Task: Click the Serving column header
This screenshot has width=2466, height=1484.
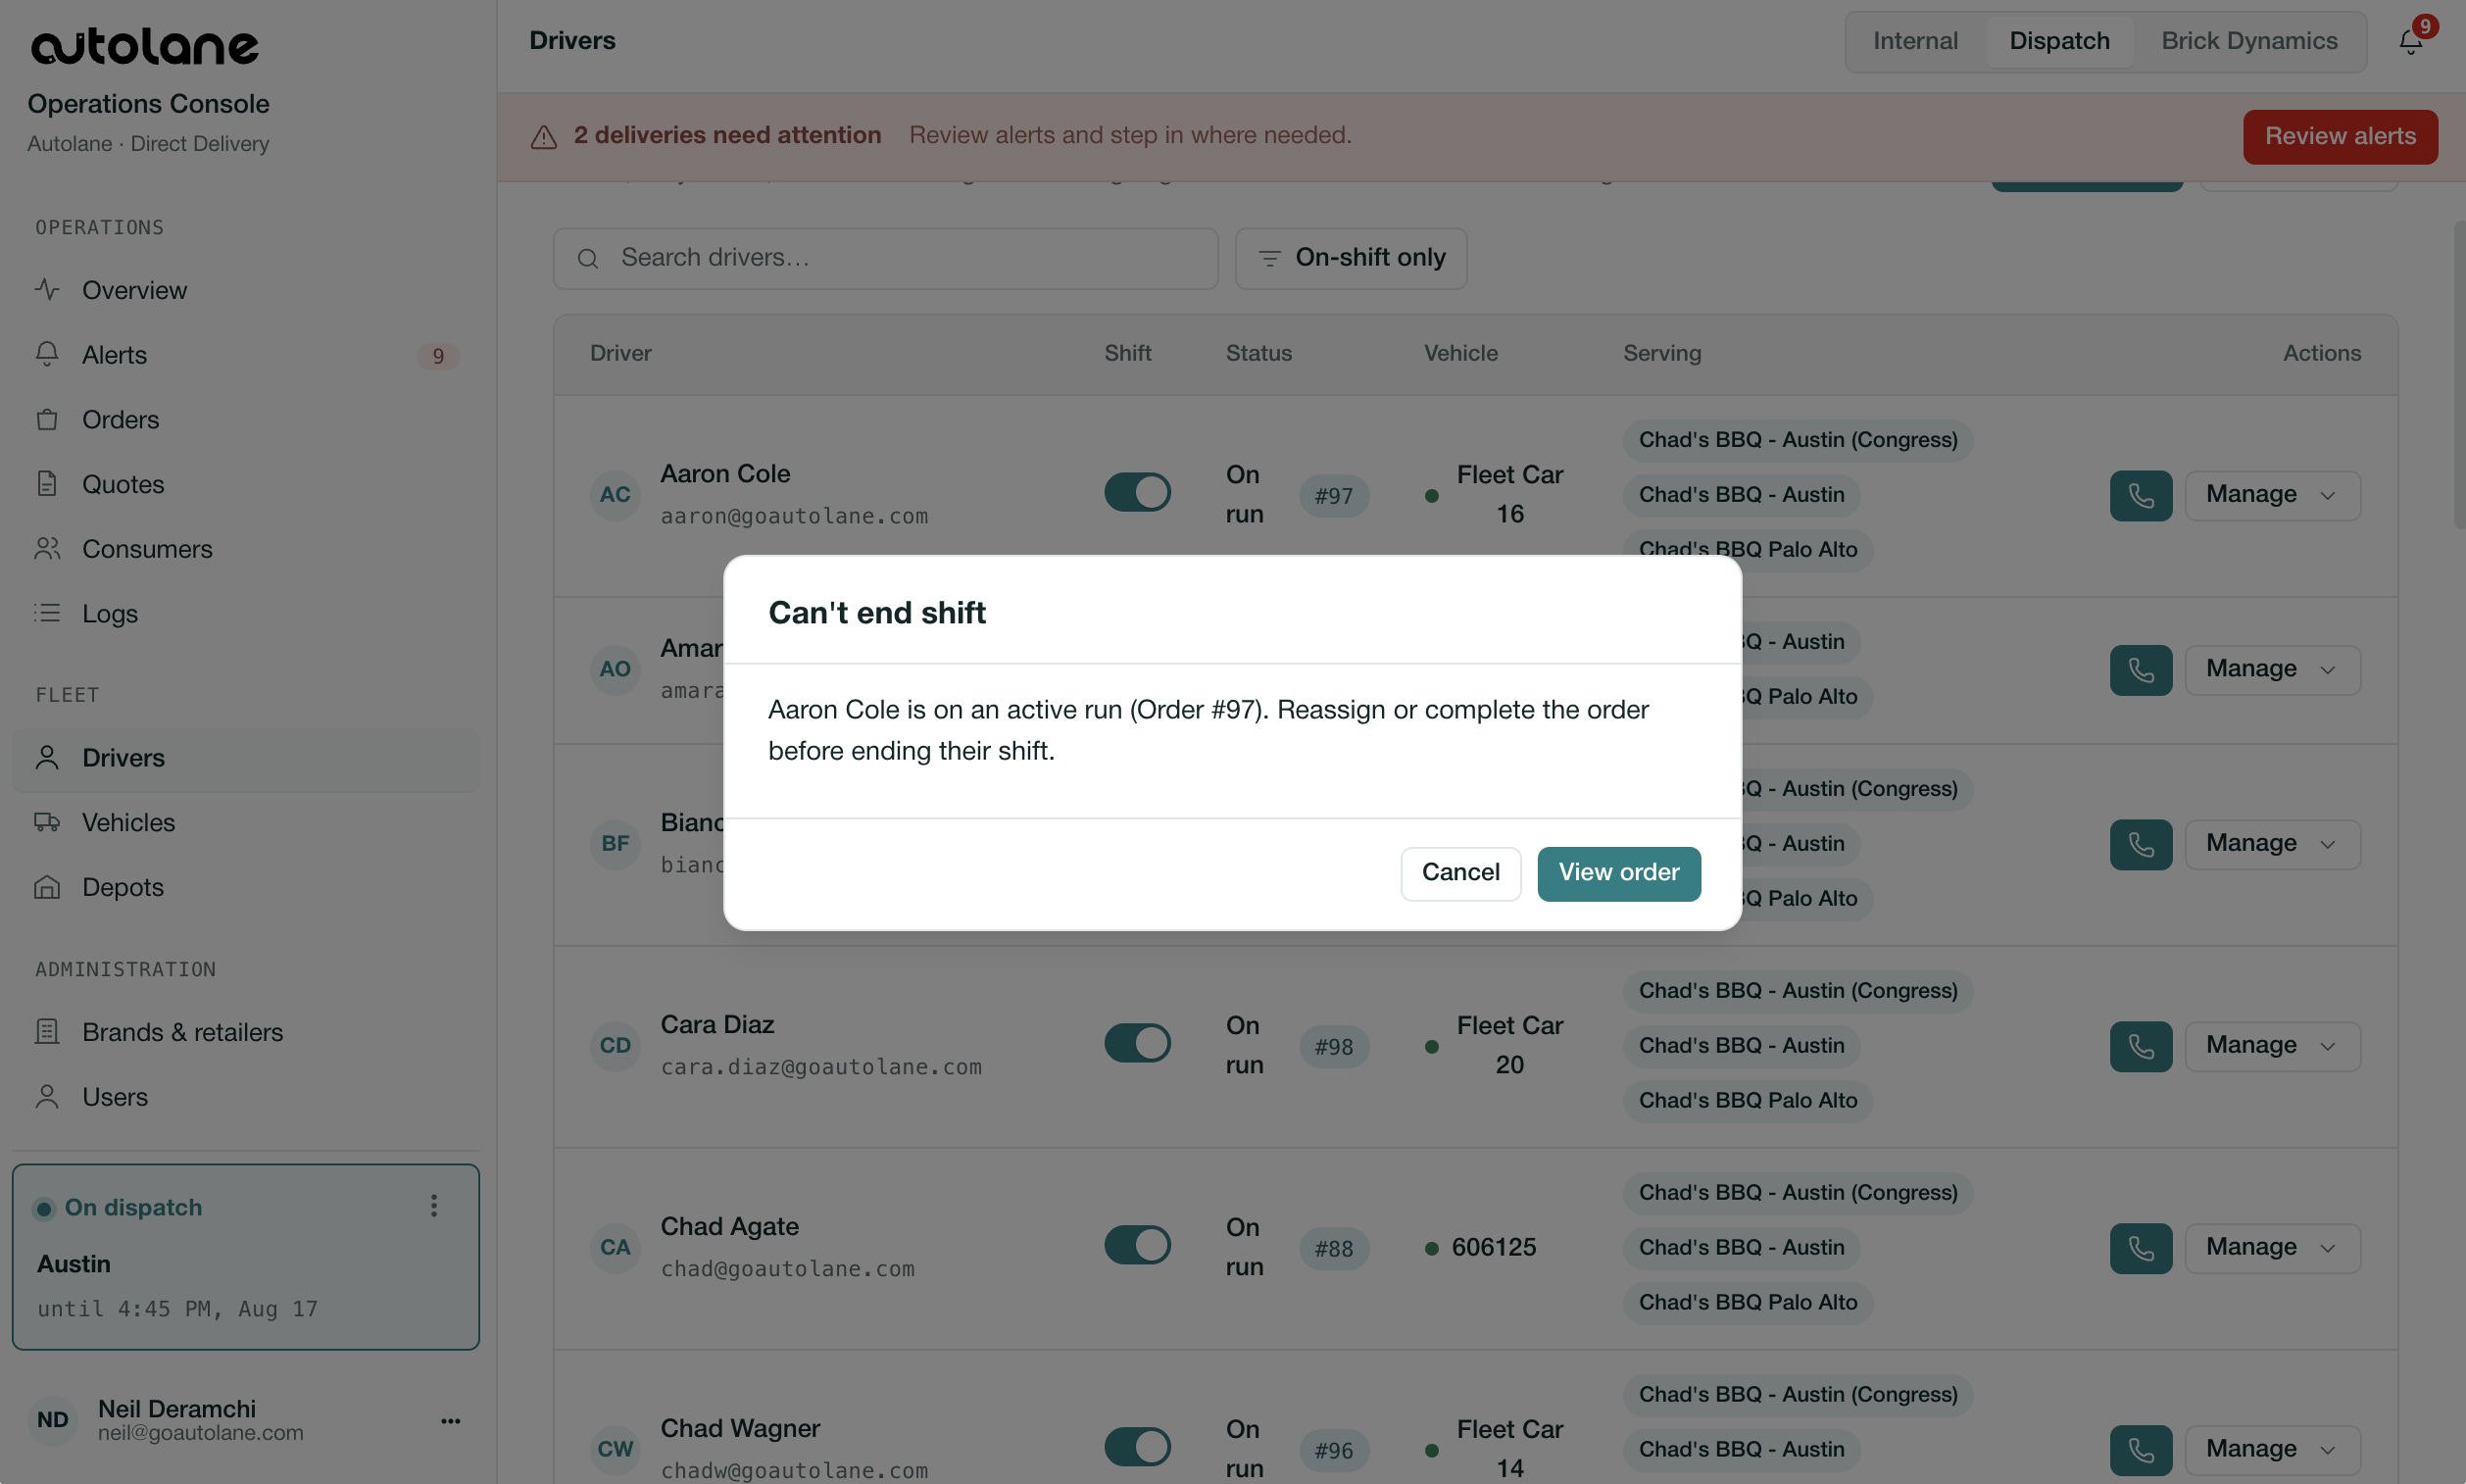Action: 1661,354
